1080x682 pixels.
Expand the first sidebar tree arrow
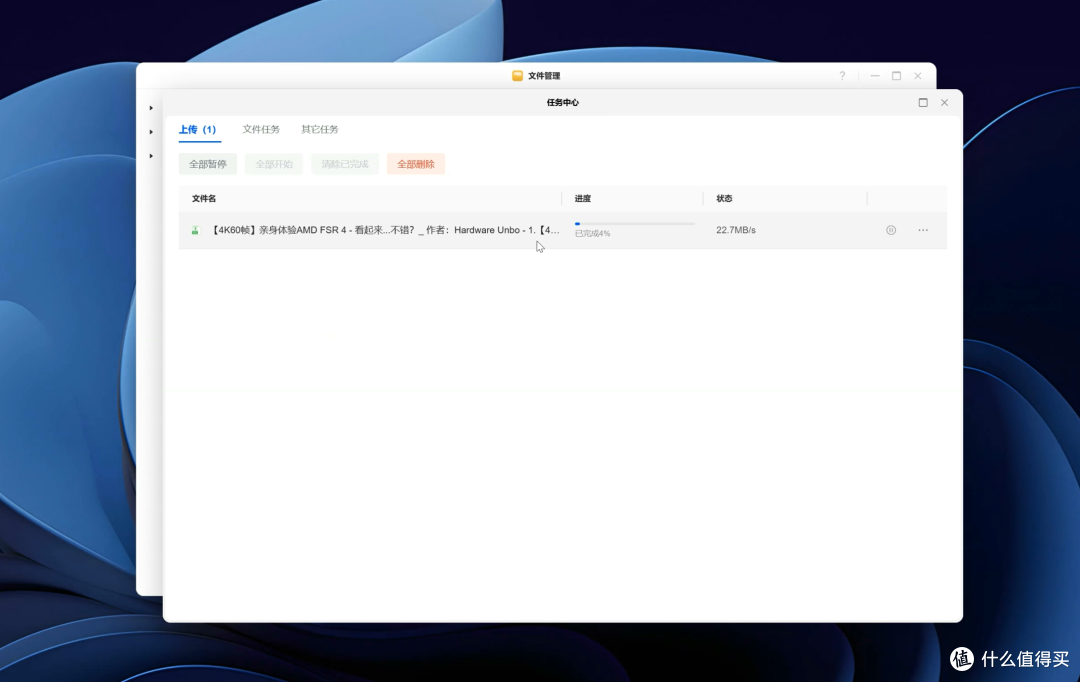click(x=151, y=107)
